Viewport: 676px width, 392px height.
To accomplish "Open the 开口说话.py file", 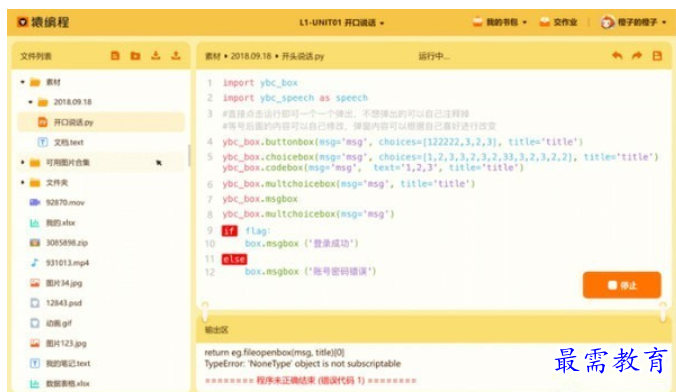I will tap(101, 122).
